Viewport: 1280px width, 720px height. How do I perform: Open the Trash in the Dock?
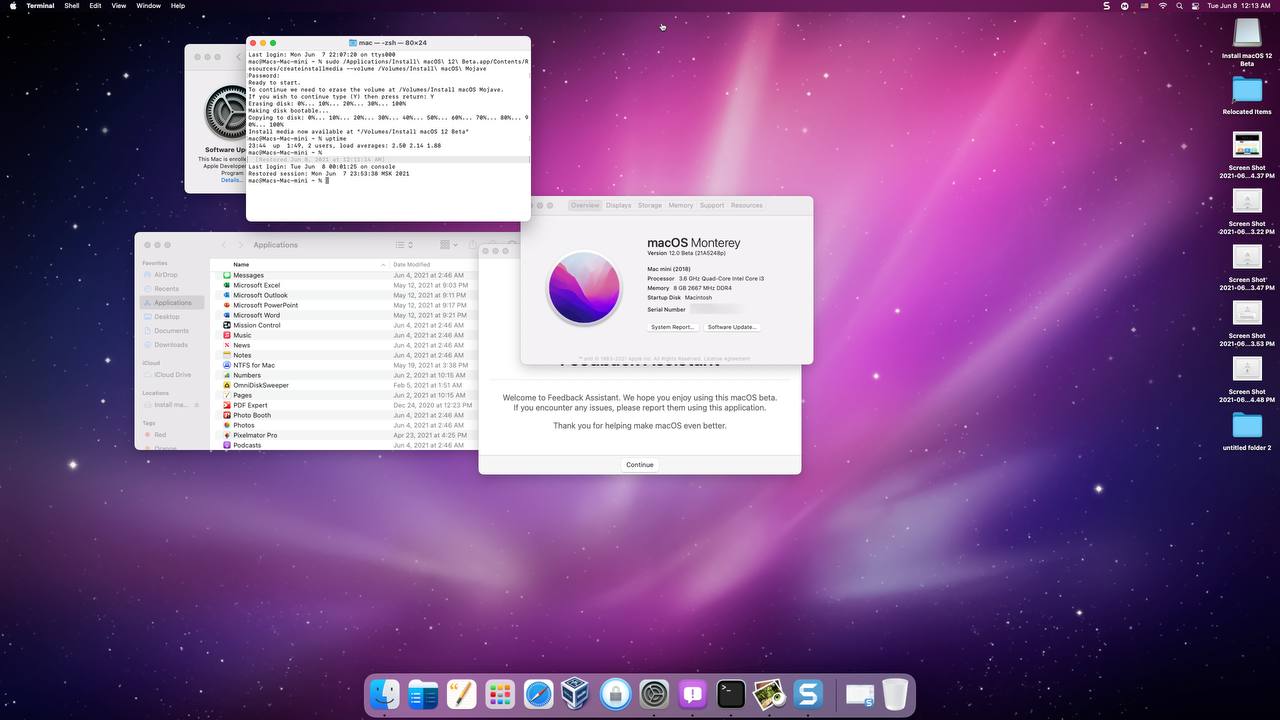[x=895, y=694]
